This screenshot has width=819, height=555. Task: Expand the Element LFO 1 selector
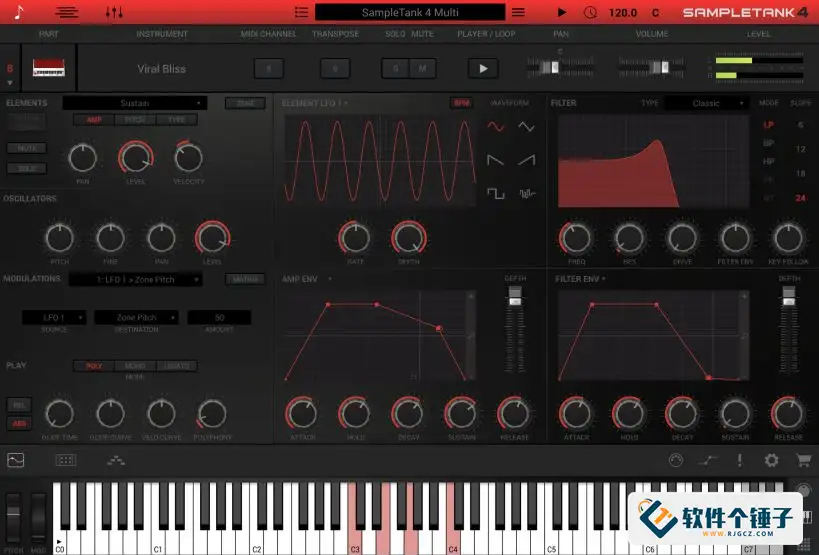pos(315,103)
